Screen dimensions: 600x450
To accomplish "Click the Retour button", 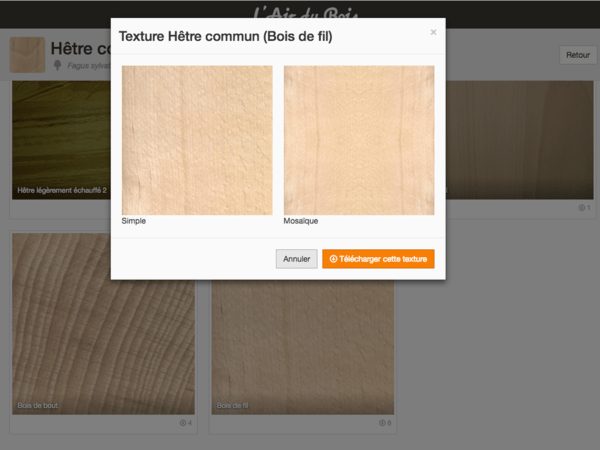I will tap(577, 56).
